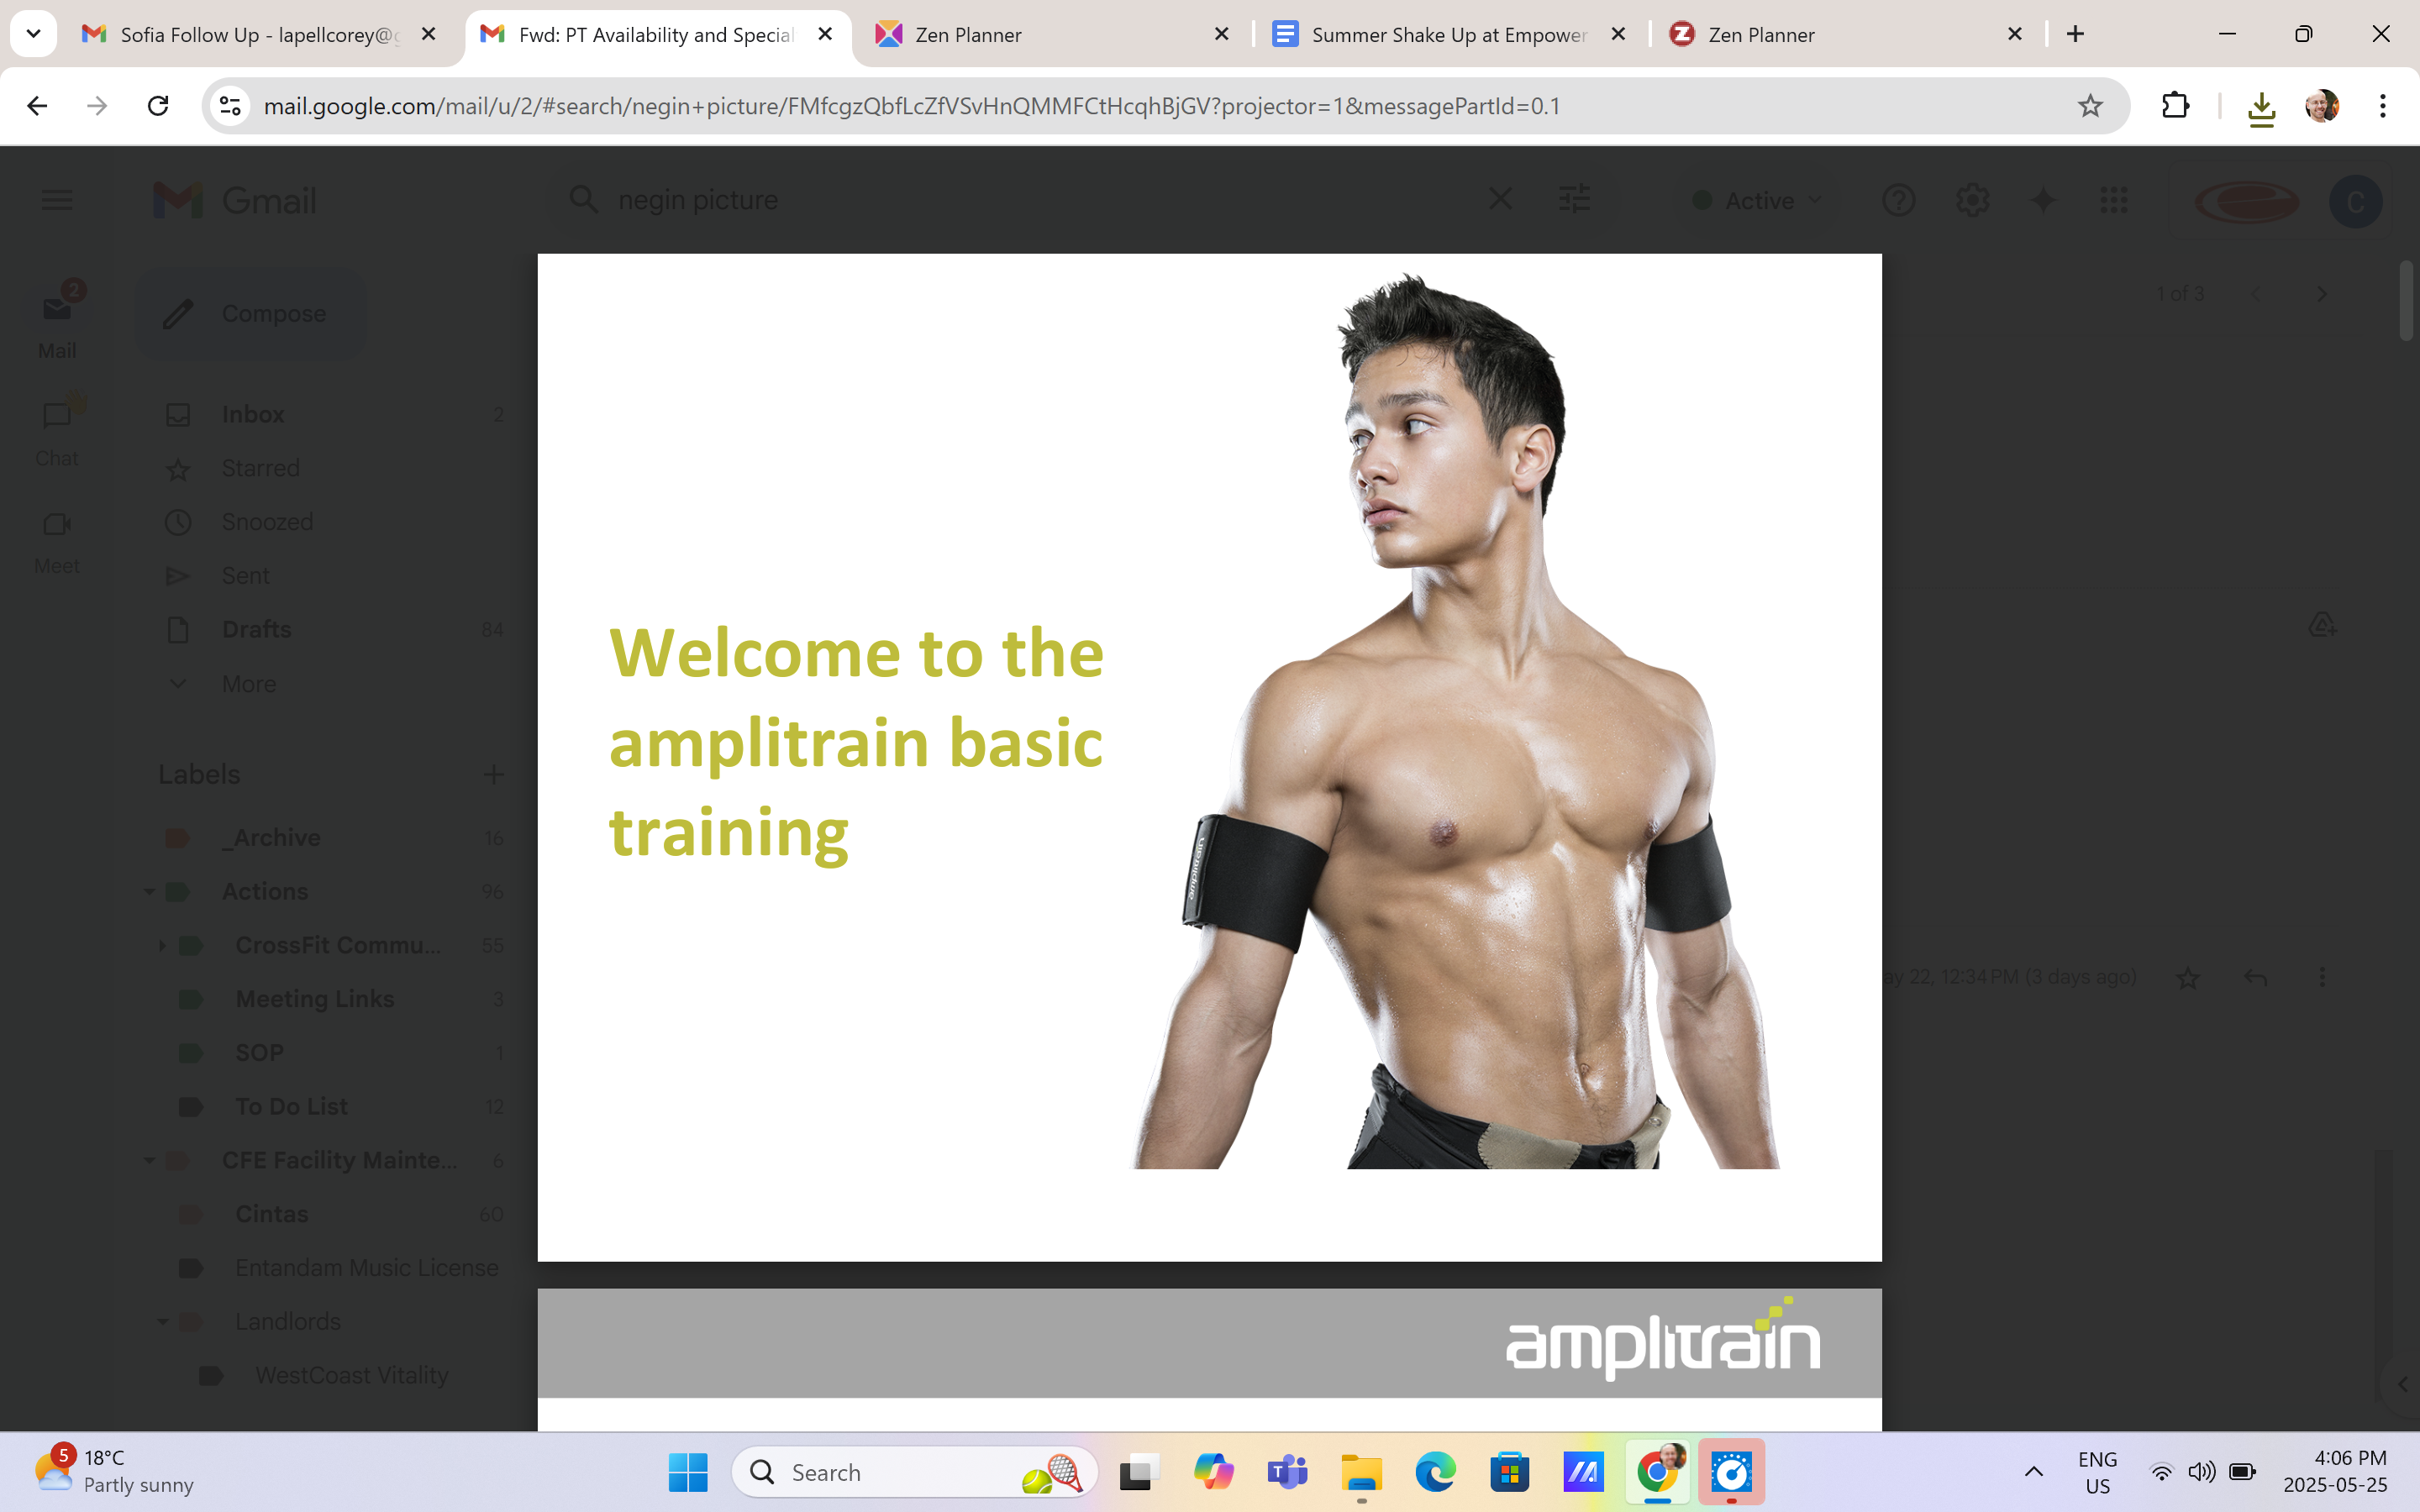Open the Chrome extensions puzzle icon
Viewport: 2420px width, 1512px height.
pyautogui.click(x=2175, y=106)
